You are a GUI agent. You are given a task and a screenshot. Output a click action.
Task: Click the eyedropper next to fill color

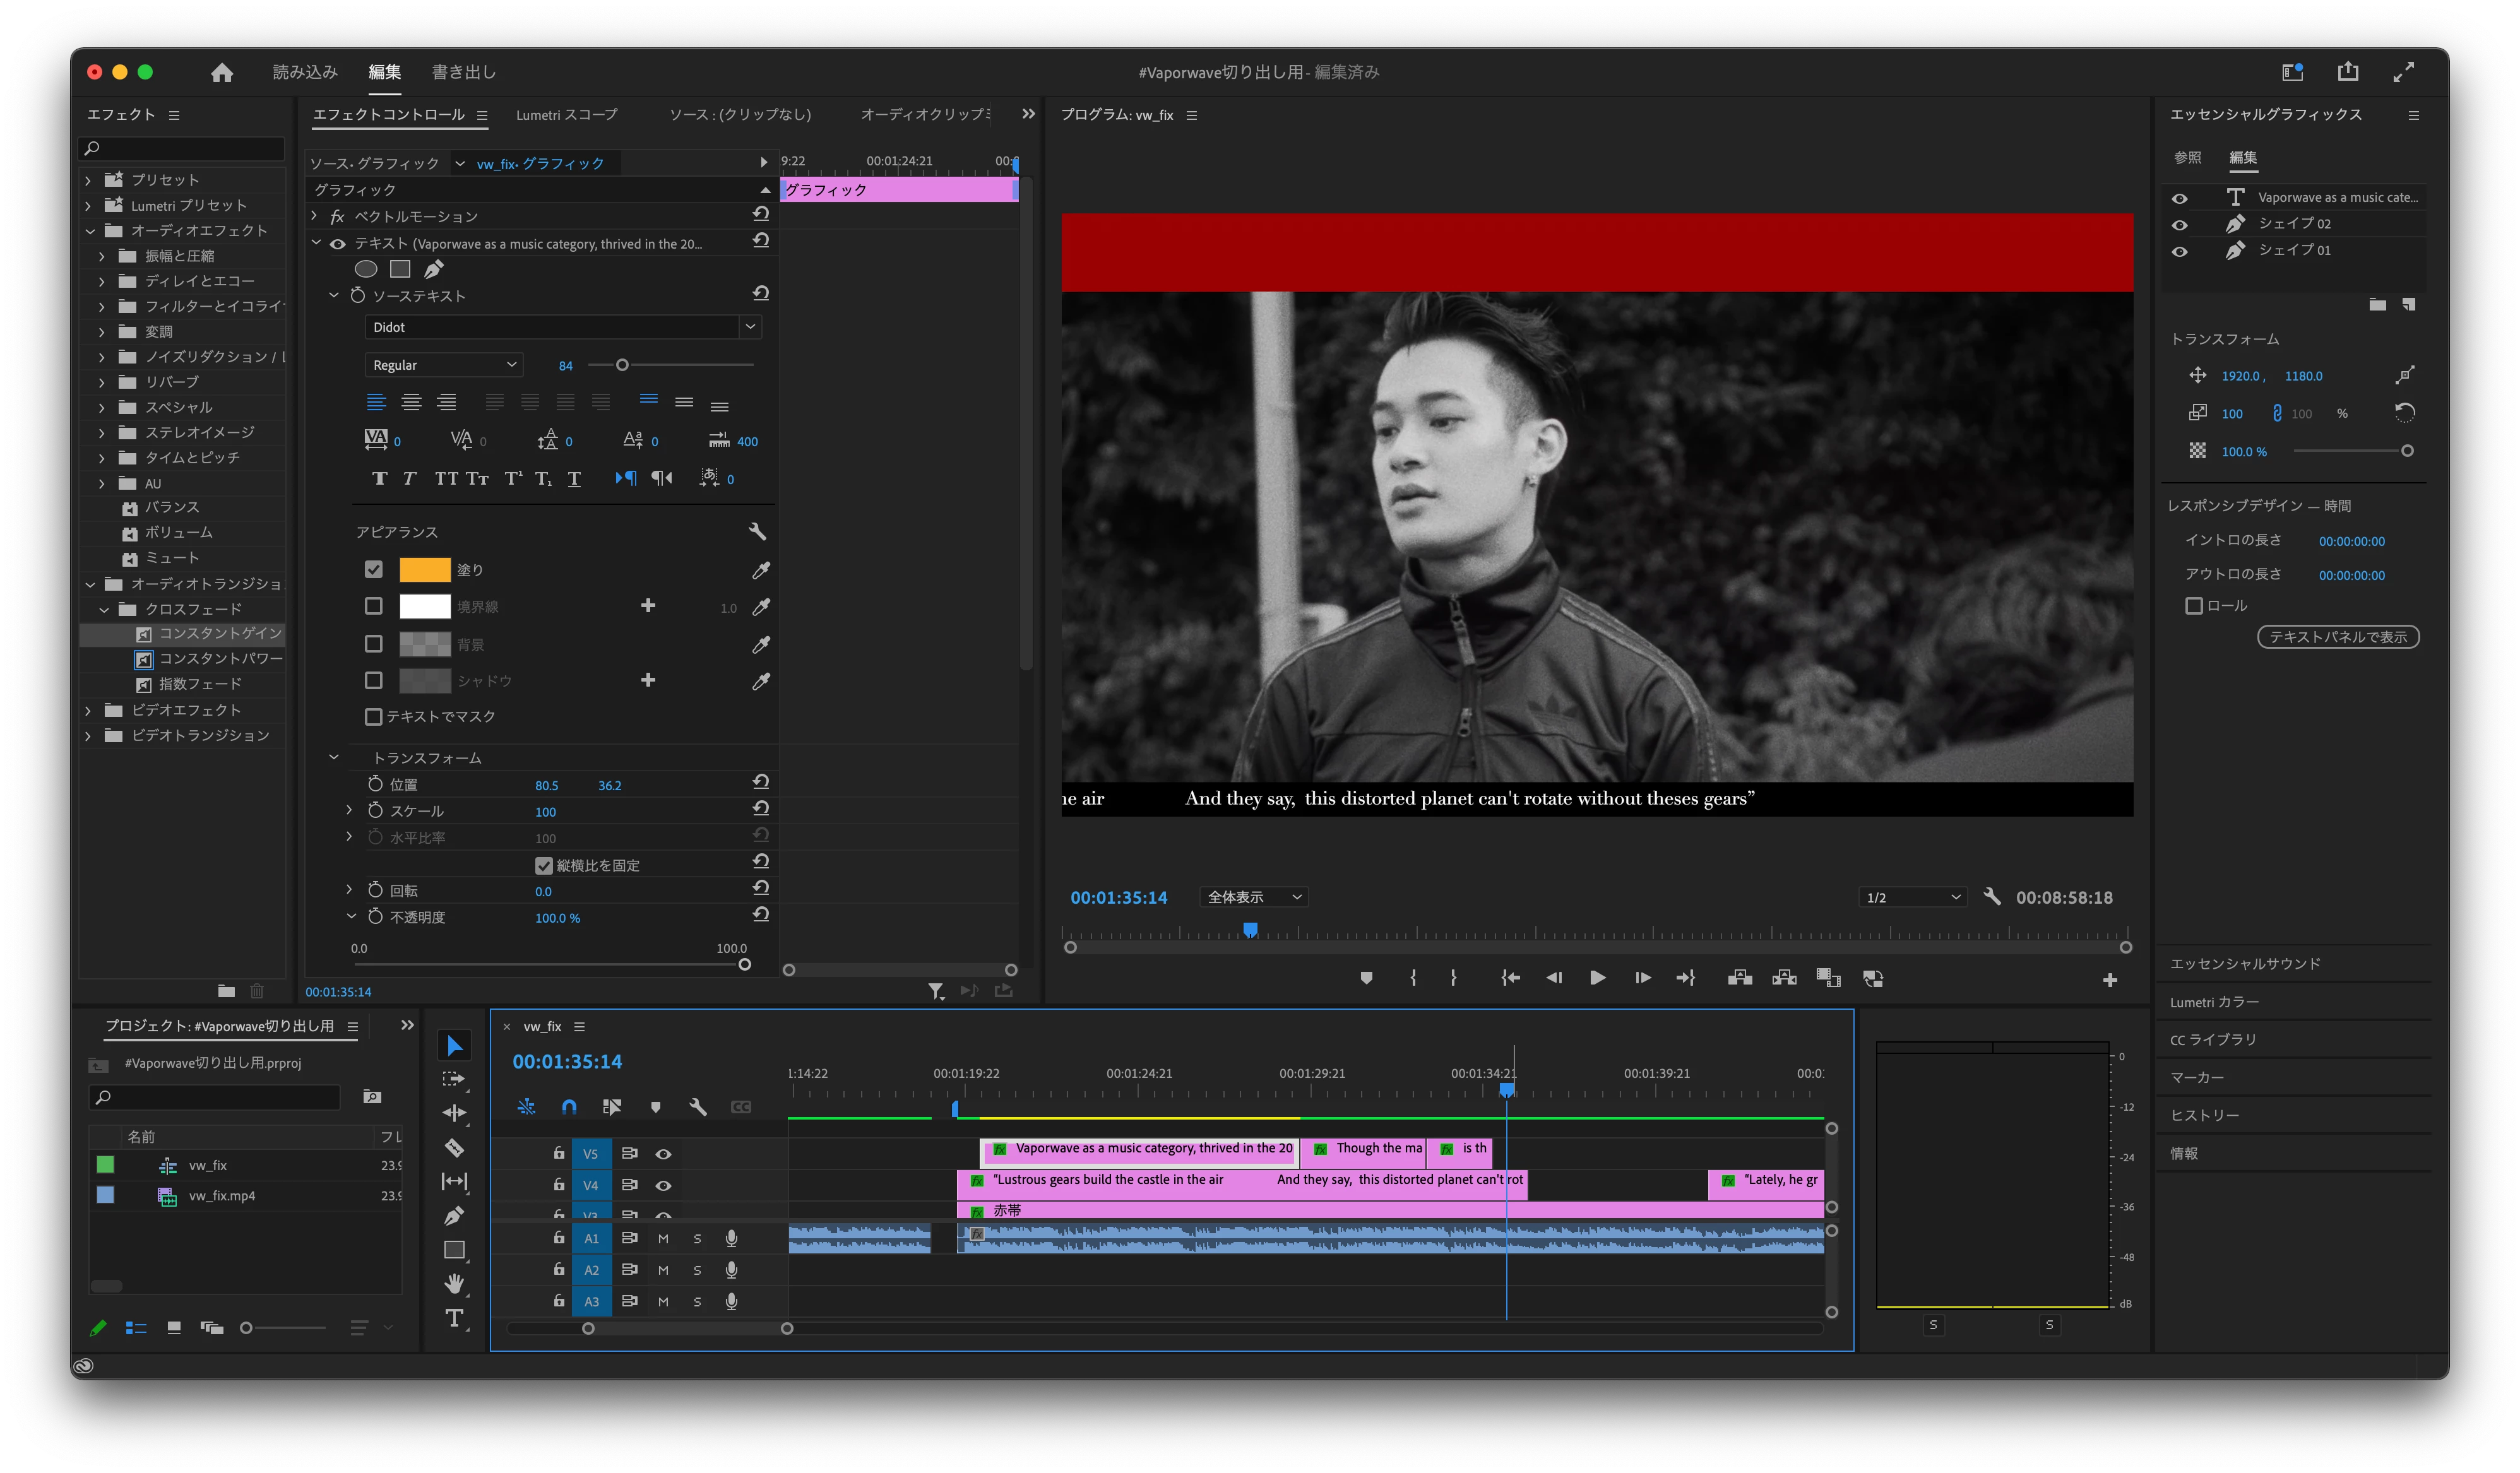[761, 570]
